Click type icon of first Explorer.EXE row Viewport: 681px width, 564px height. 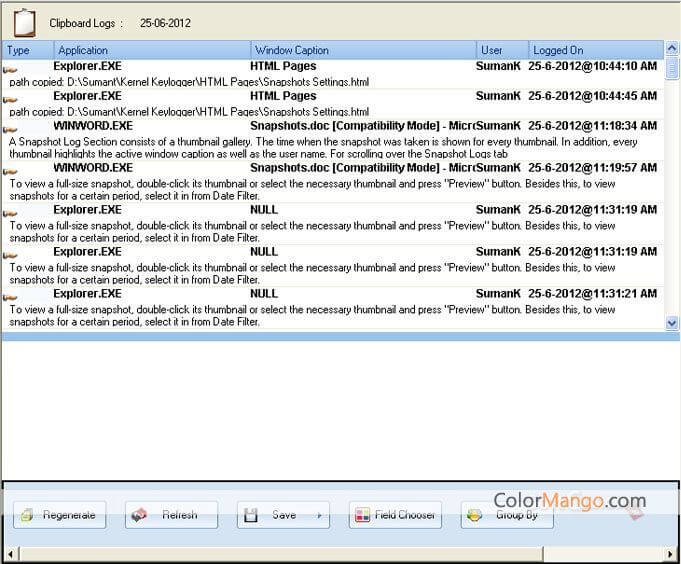pyautogui.click(x=11, y=69)
